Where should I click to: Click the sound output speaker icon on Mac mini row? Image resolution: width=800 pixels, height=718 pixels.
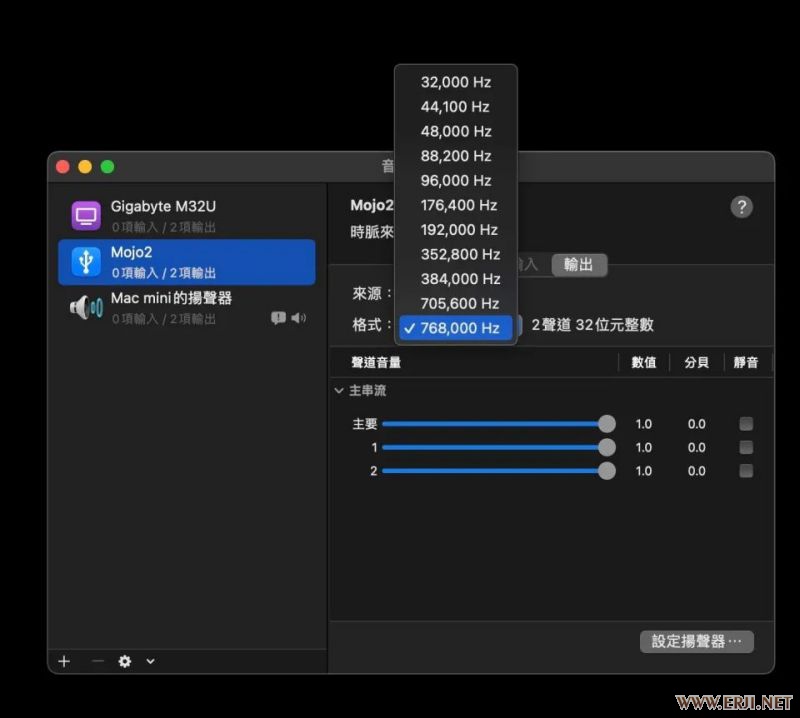pos(298,318)
